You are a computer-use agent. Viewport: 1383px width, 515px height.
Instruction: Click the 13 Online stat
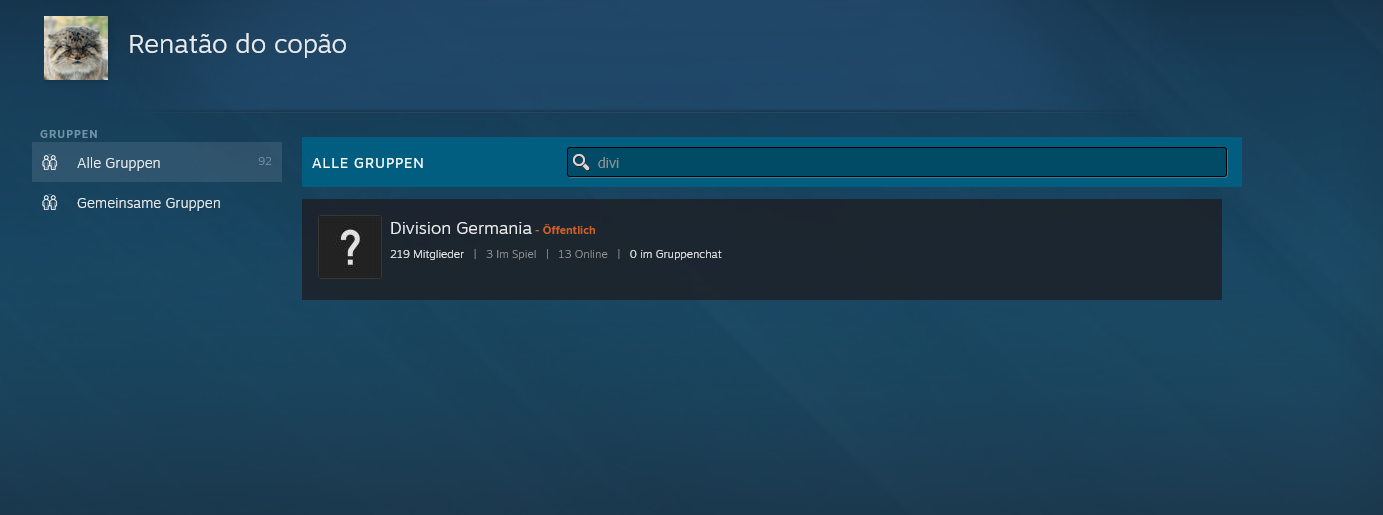click(x=582, y=254)
